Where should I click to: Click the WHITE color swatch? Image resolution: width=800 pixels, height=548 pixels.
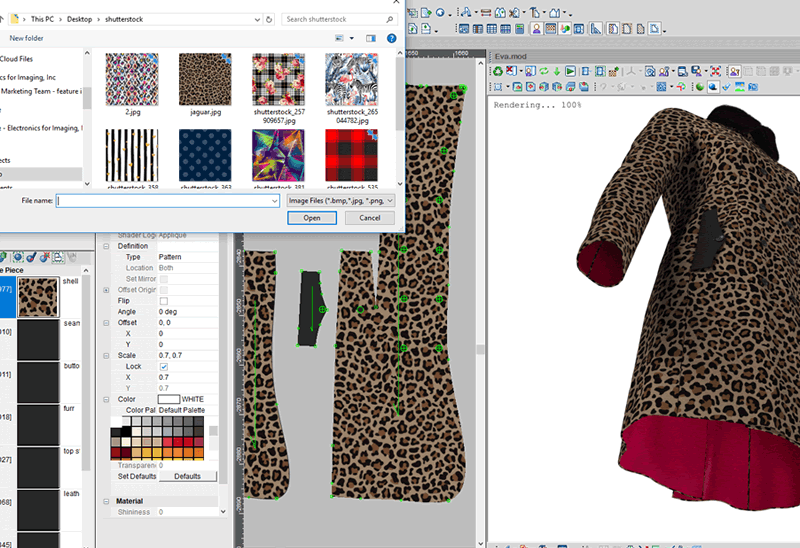pyautogui.click(x=168, y=399)
